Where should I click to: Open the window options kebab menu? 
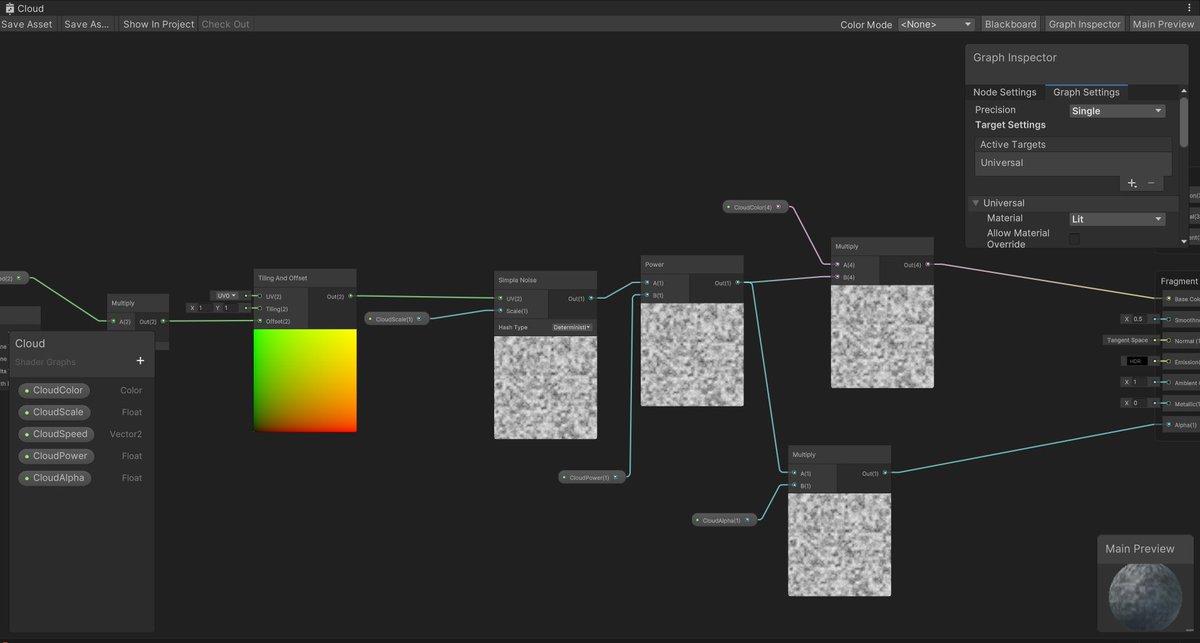pos(1190,8)
